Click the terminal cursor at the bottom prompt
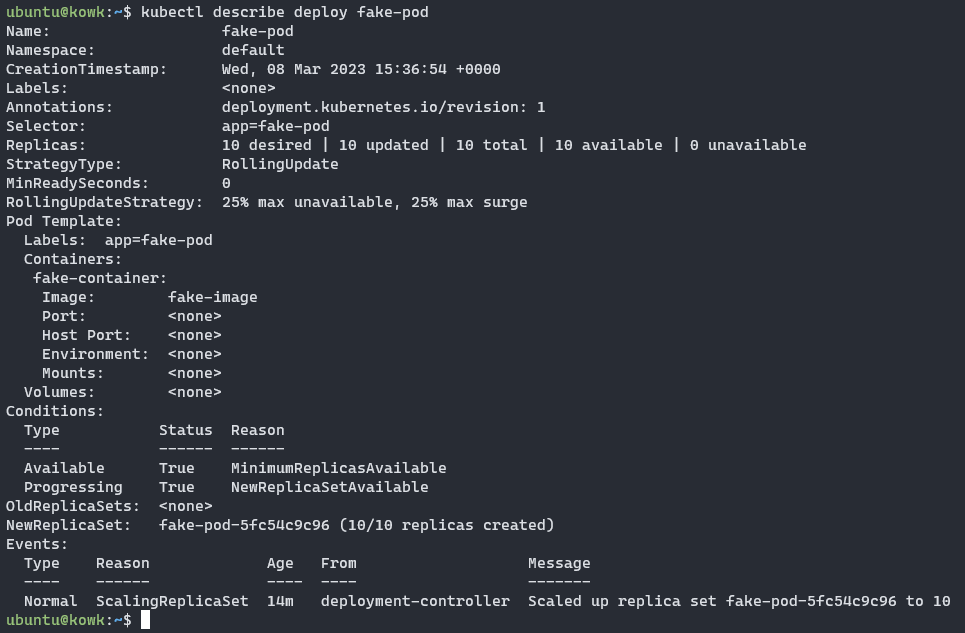Viewport: 965px width, 633px height. tap(145, 620)
